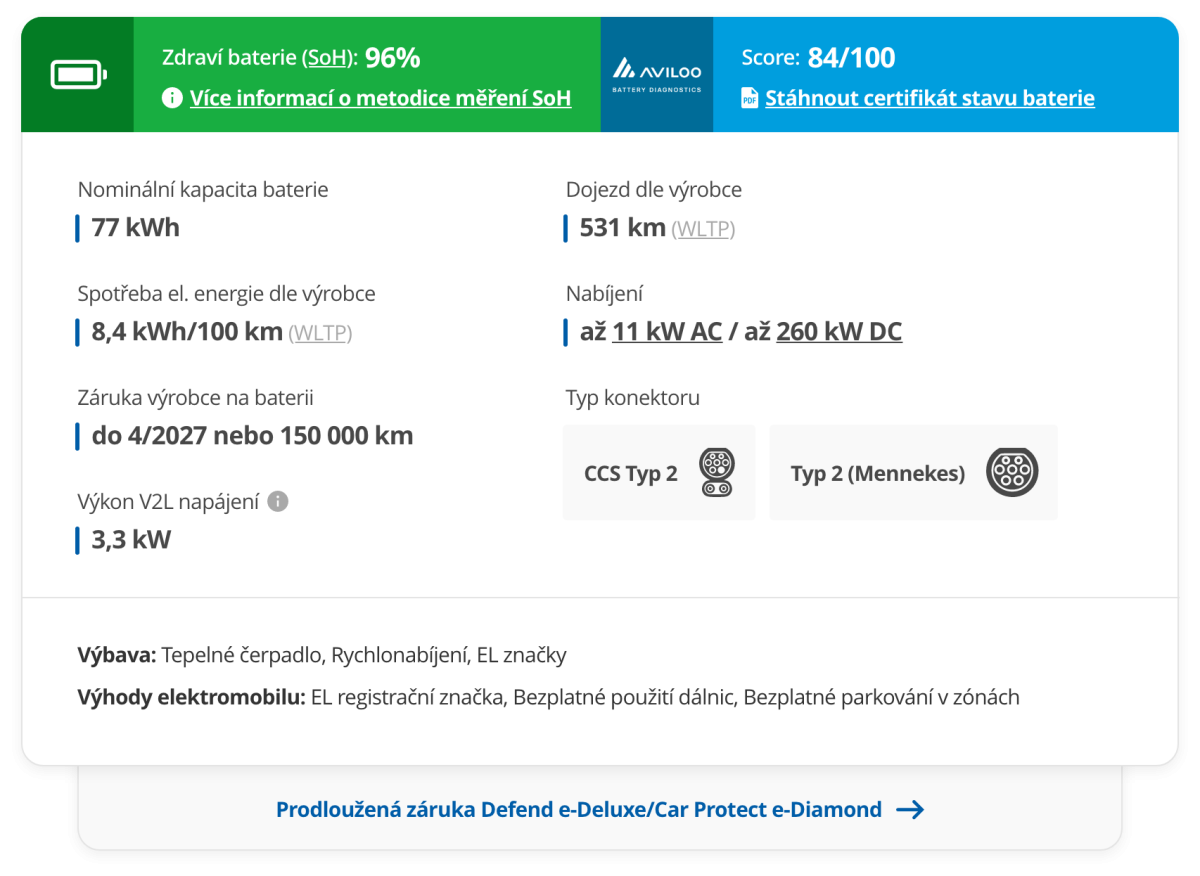Click the 11 kW AC charging link
The width and height of the screenshot is (1200, 876).
(x=667, y=332)
